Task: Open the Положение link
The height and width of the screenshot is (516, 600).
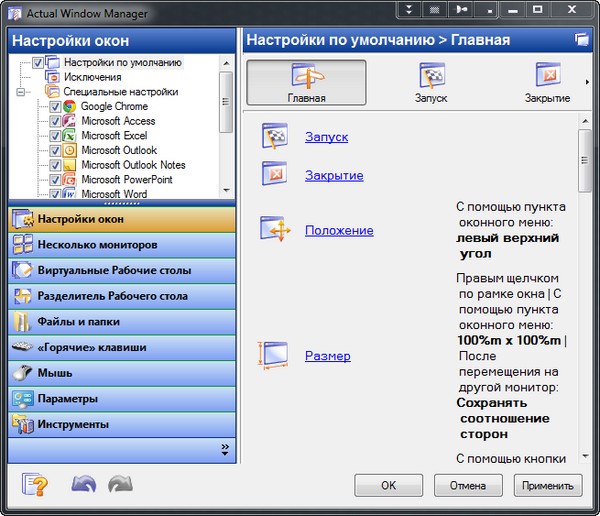Action: [x=339, y=230]
